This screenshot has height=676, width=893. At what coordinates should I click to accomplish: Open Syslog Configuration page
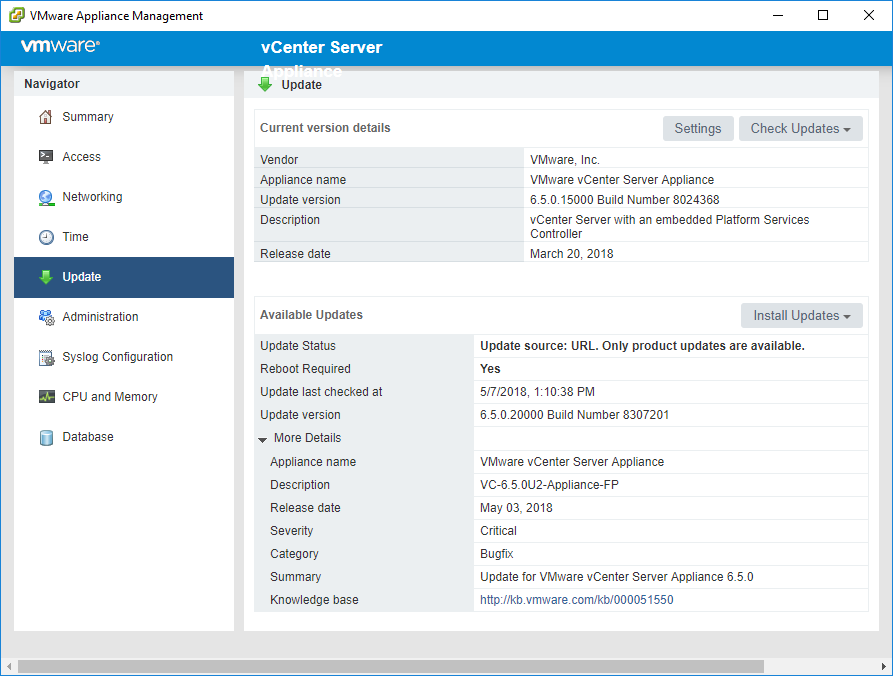coord(124,357)
